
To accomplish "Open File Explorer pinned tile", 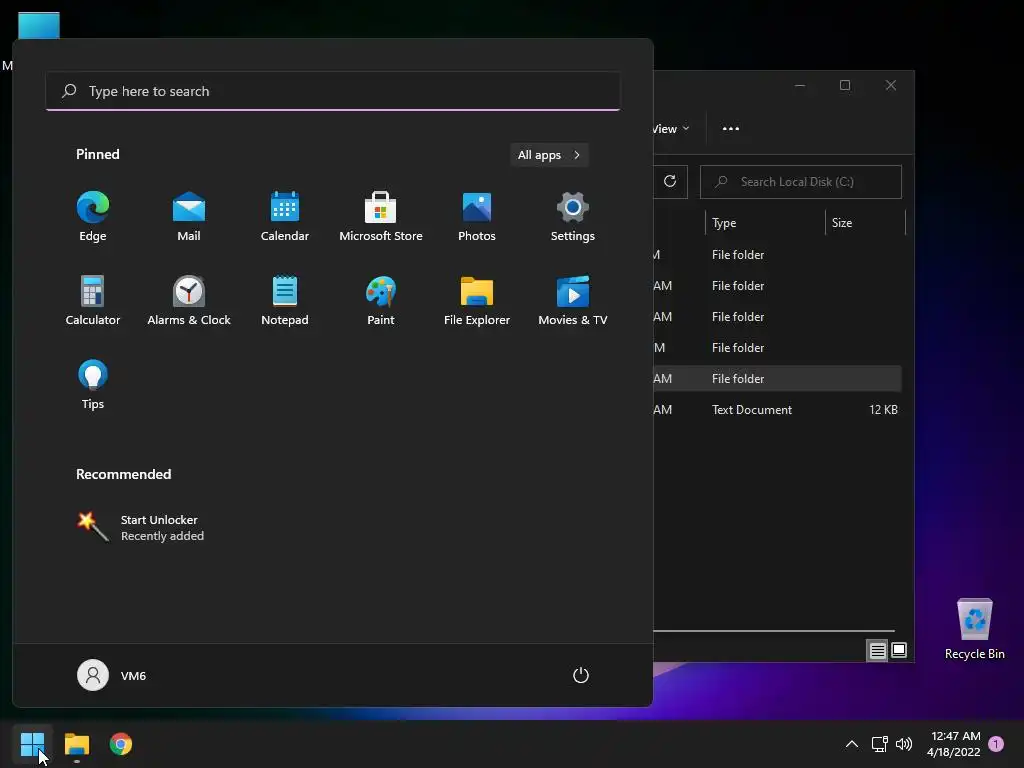I will pos(477,301).
